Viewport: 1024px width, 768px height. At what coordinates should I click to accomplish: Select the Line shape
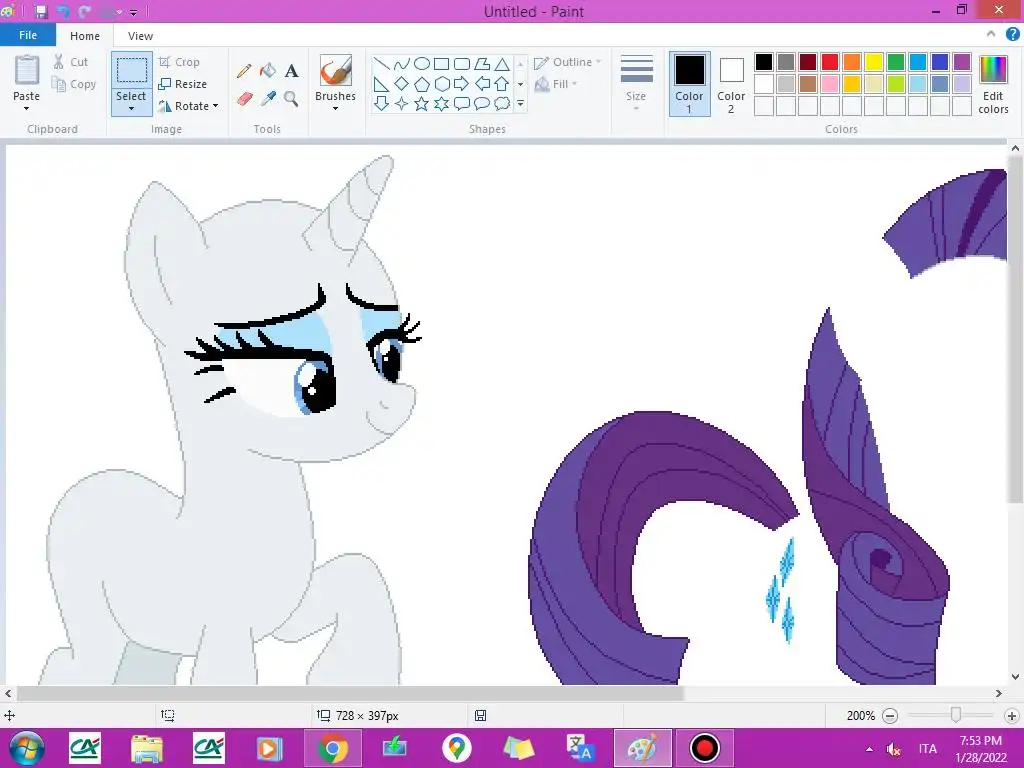click(x=382, y=64)
